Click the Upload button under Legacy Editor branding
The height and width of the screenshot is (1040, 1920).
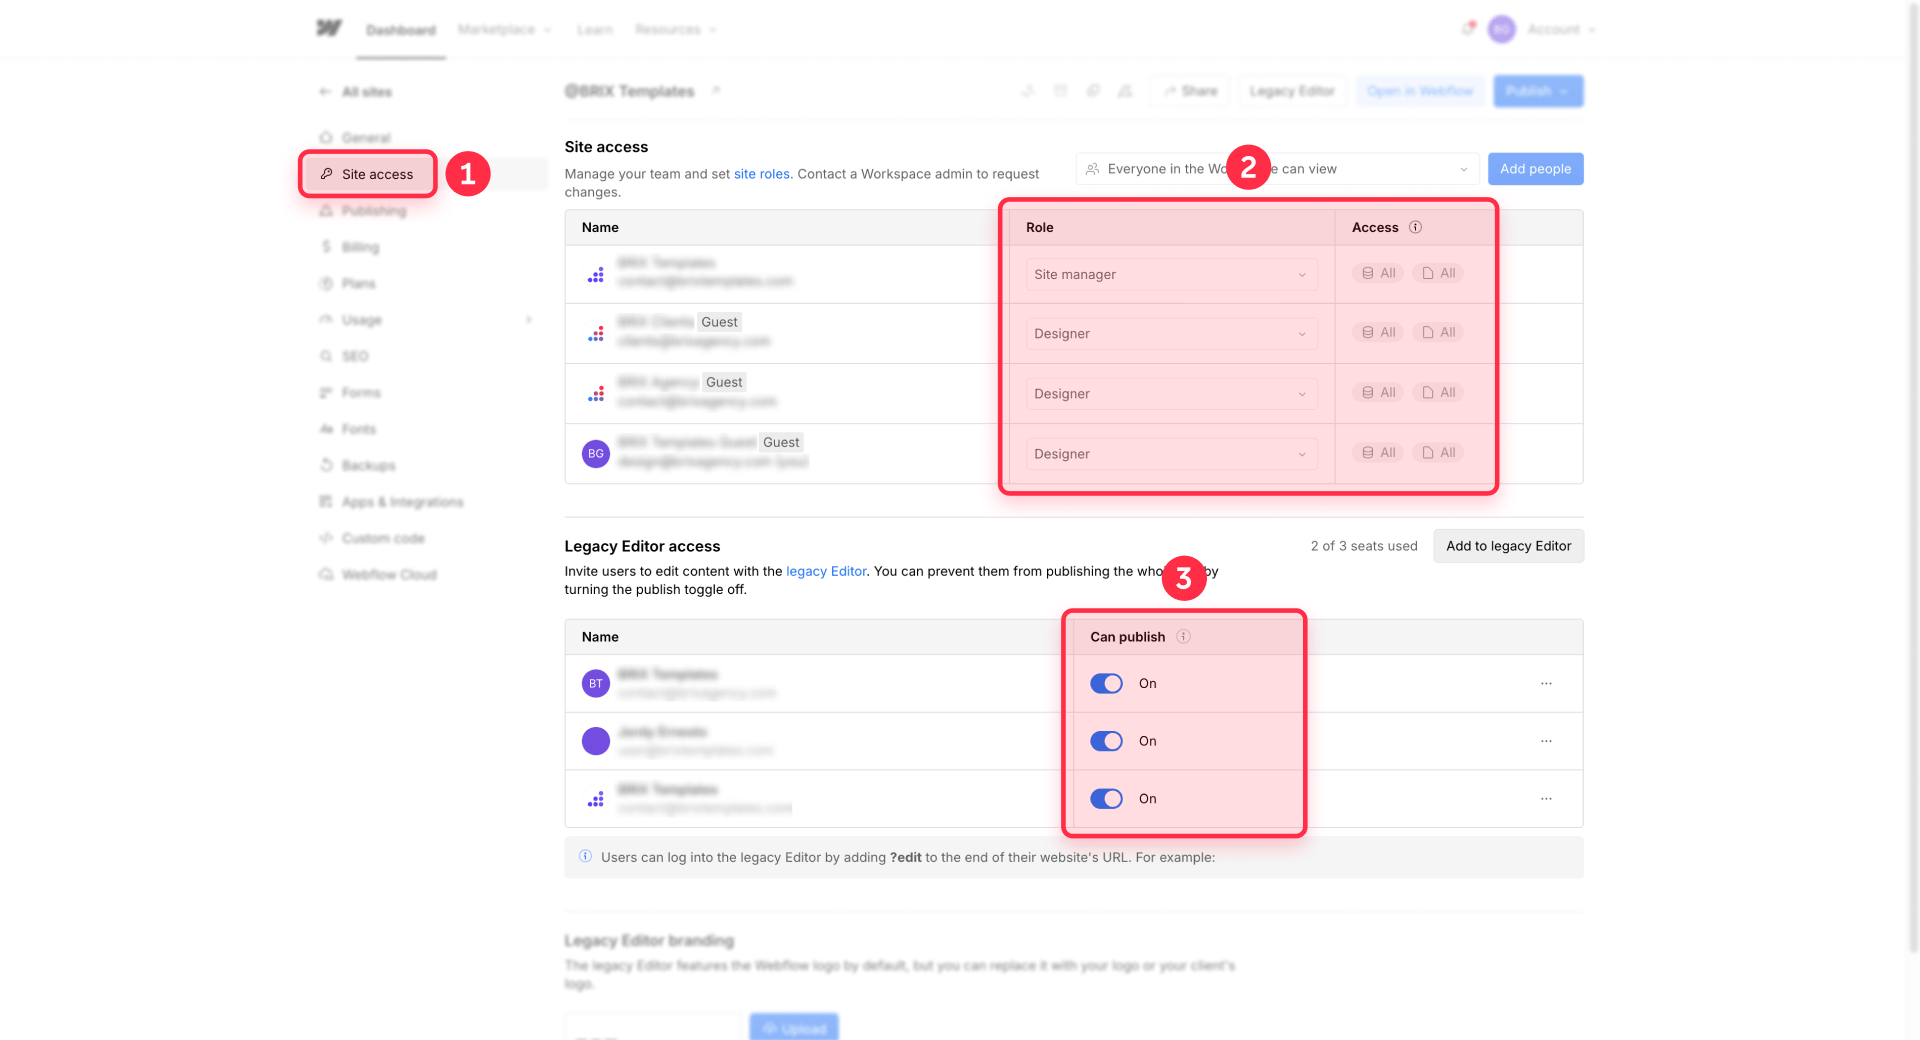click(x=794, y=1027)
